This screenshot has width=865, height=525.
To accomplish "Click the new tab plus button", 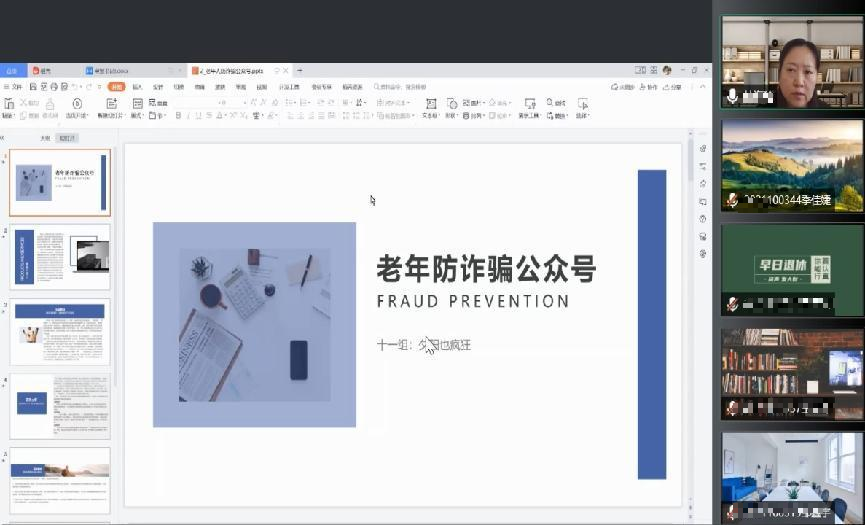I will click(x=300, y=71).
